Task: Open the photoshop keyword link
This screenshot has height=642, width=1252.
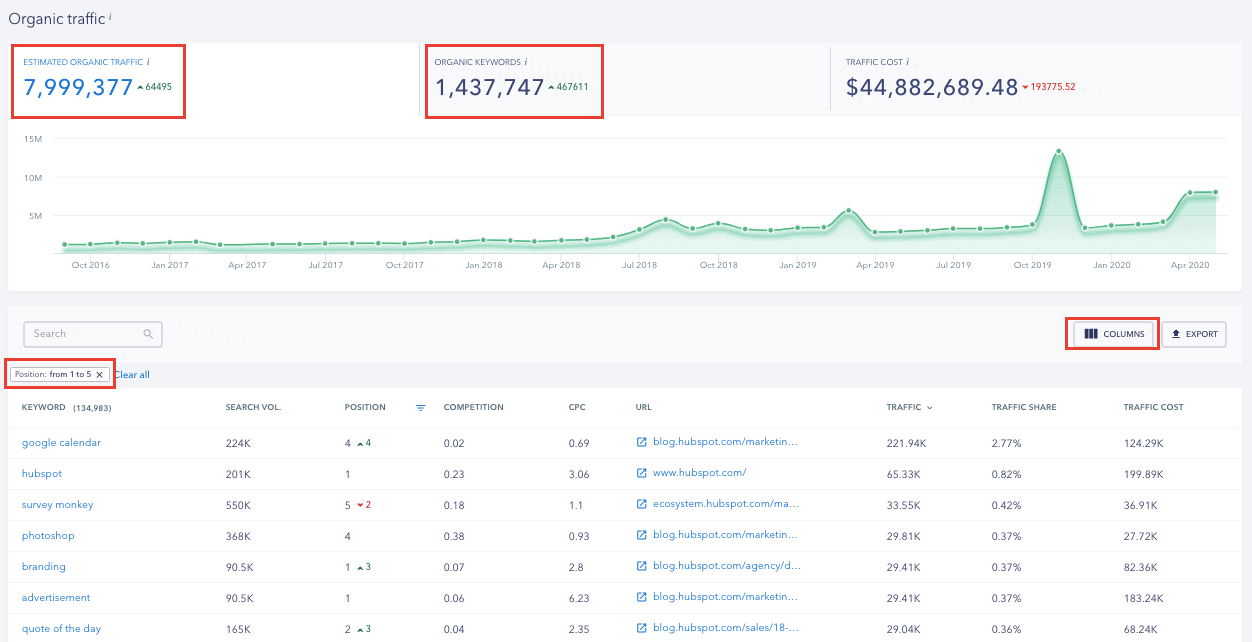Action: pyautogui.click(x=48, y=536)
